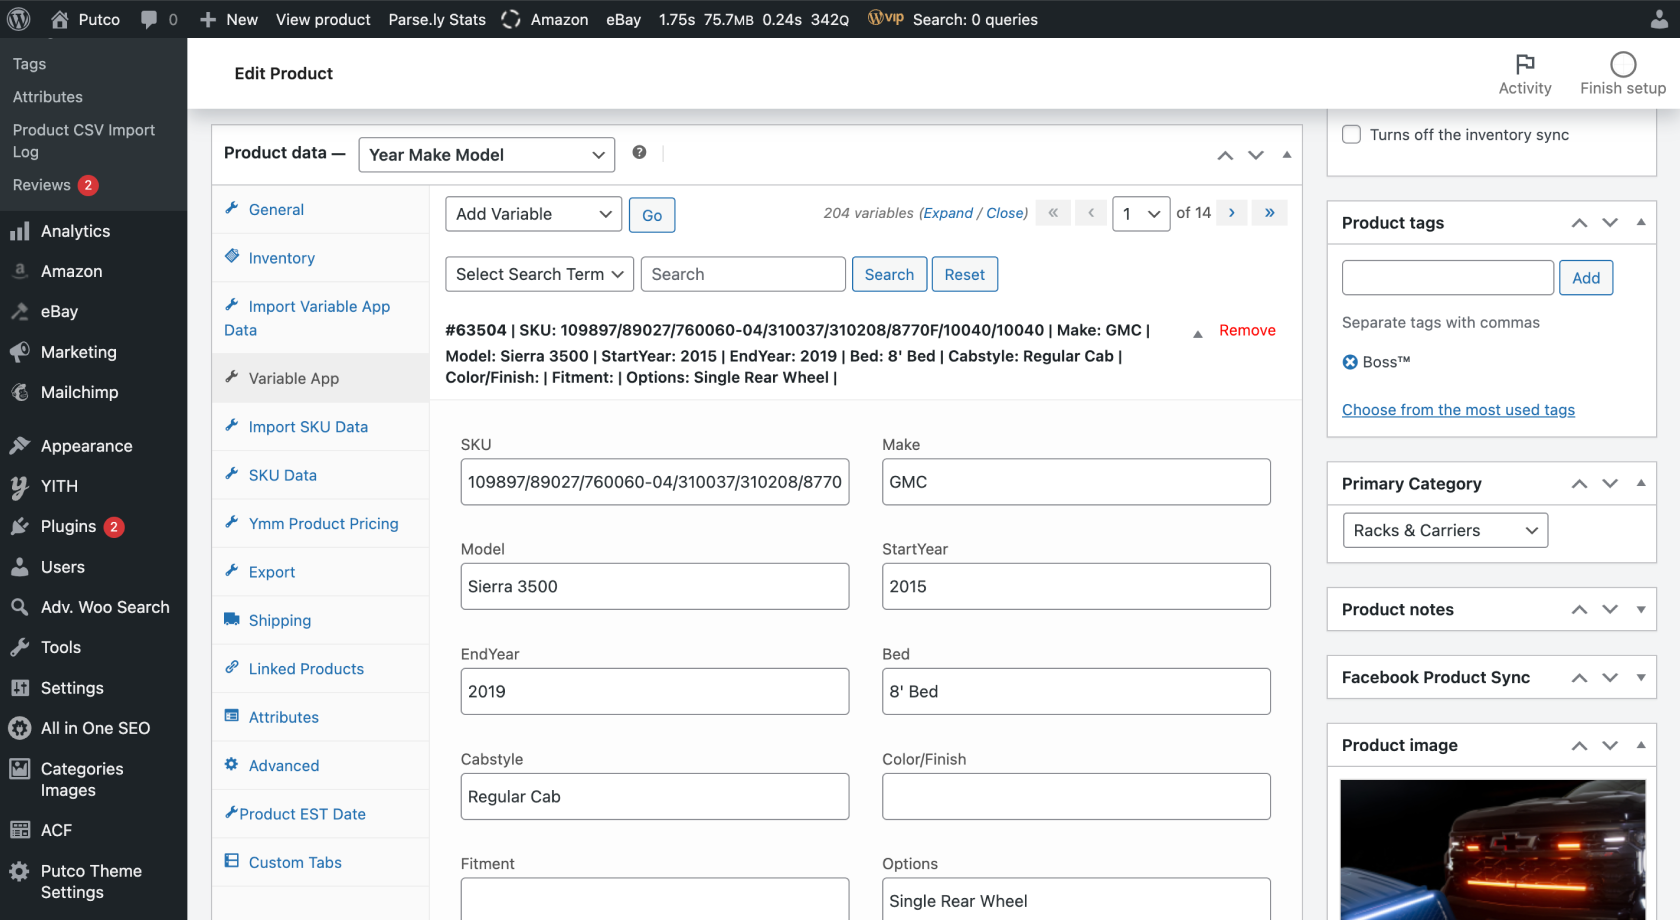Click the Search button for variables
Viewport: 1680px width, 920px height.
[888, 274]
